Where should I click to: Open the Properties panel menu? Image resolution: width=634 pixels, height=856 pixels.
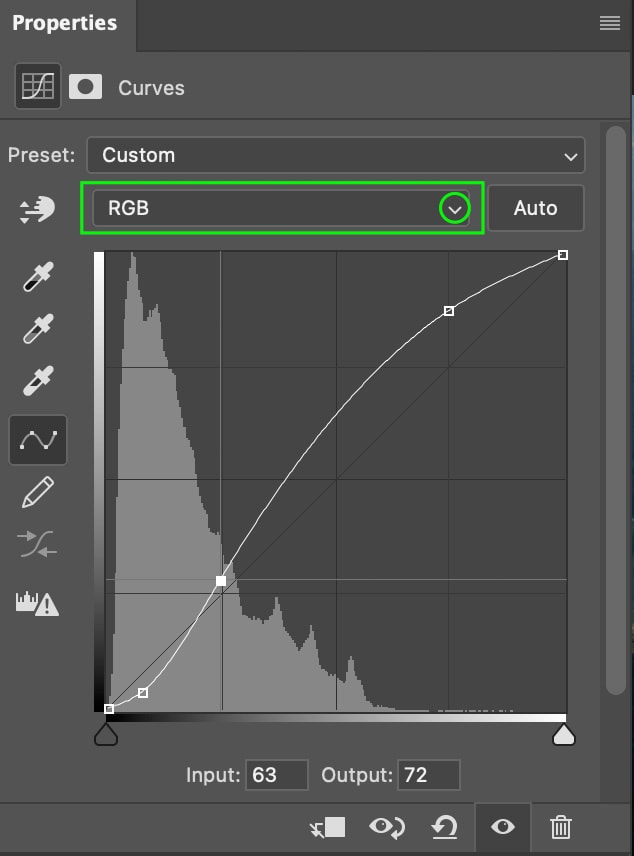click(609, 23)
